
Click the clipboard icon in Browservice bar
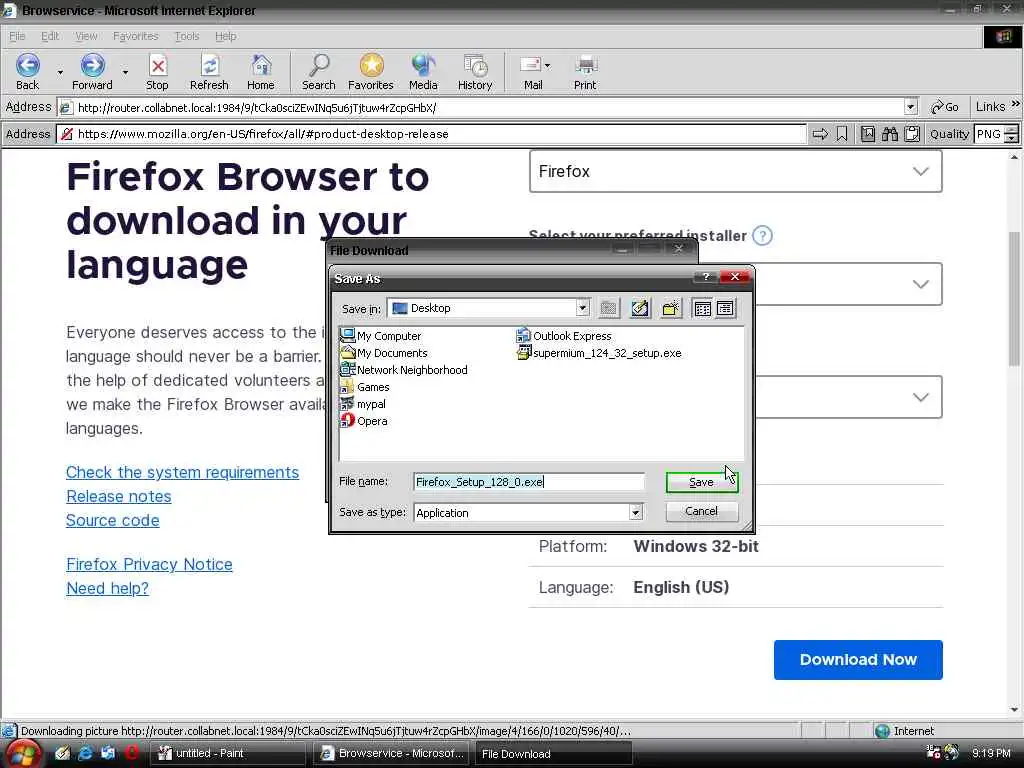click(x=912, y=134)
